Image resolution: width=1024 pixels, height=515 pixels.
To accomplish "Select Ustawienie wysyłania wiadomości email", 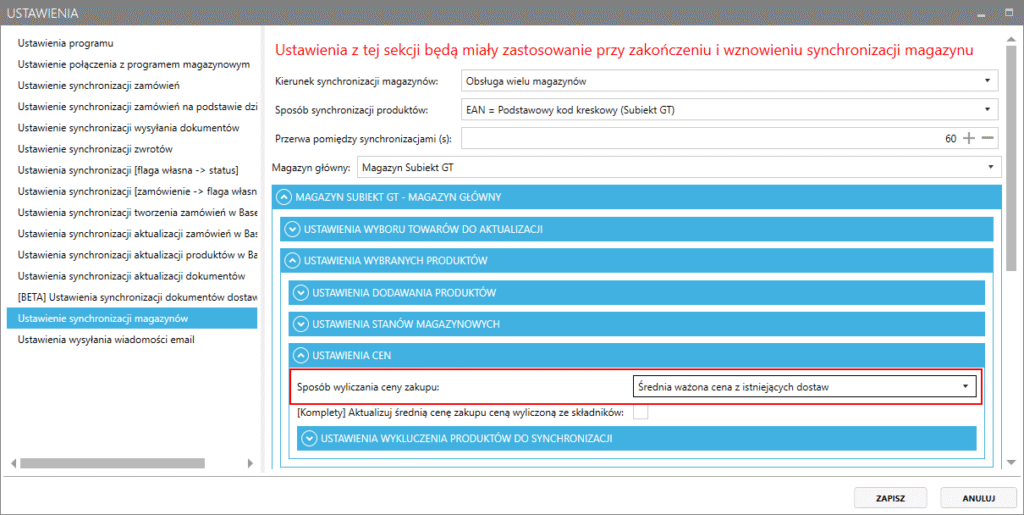I will pos(106,339).
